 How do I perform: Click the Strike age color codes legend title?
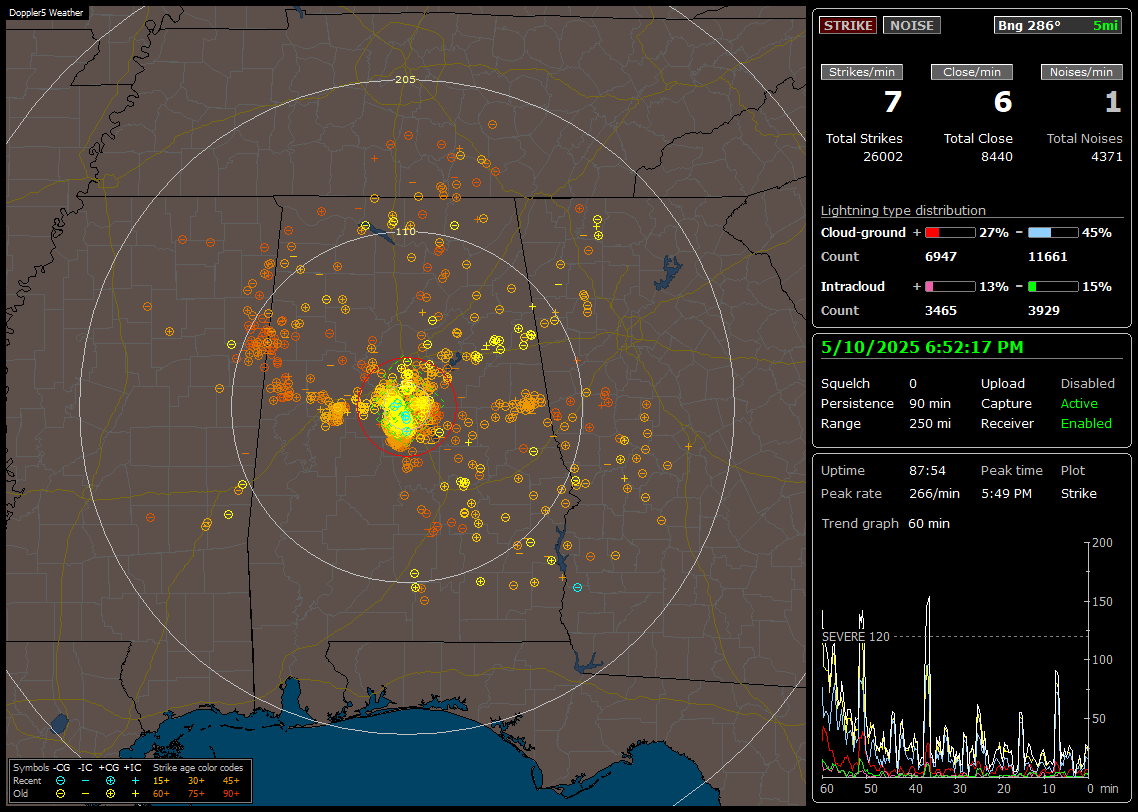(198, 768)
